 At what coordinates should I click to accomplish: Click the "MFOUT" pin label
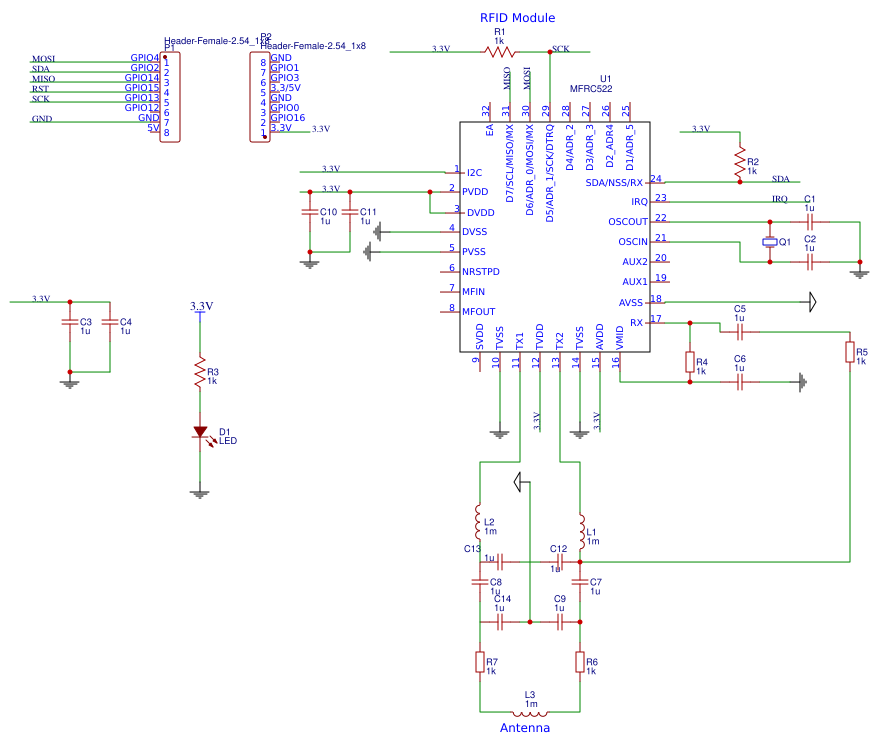tap(479, 312)
